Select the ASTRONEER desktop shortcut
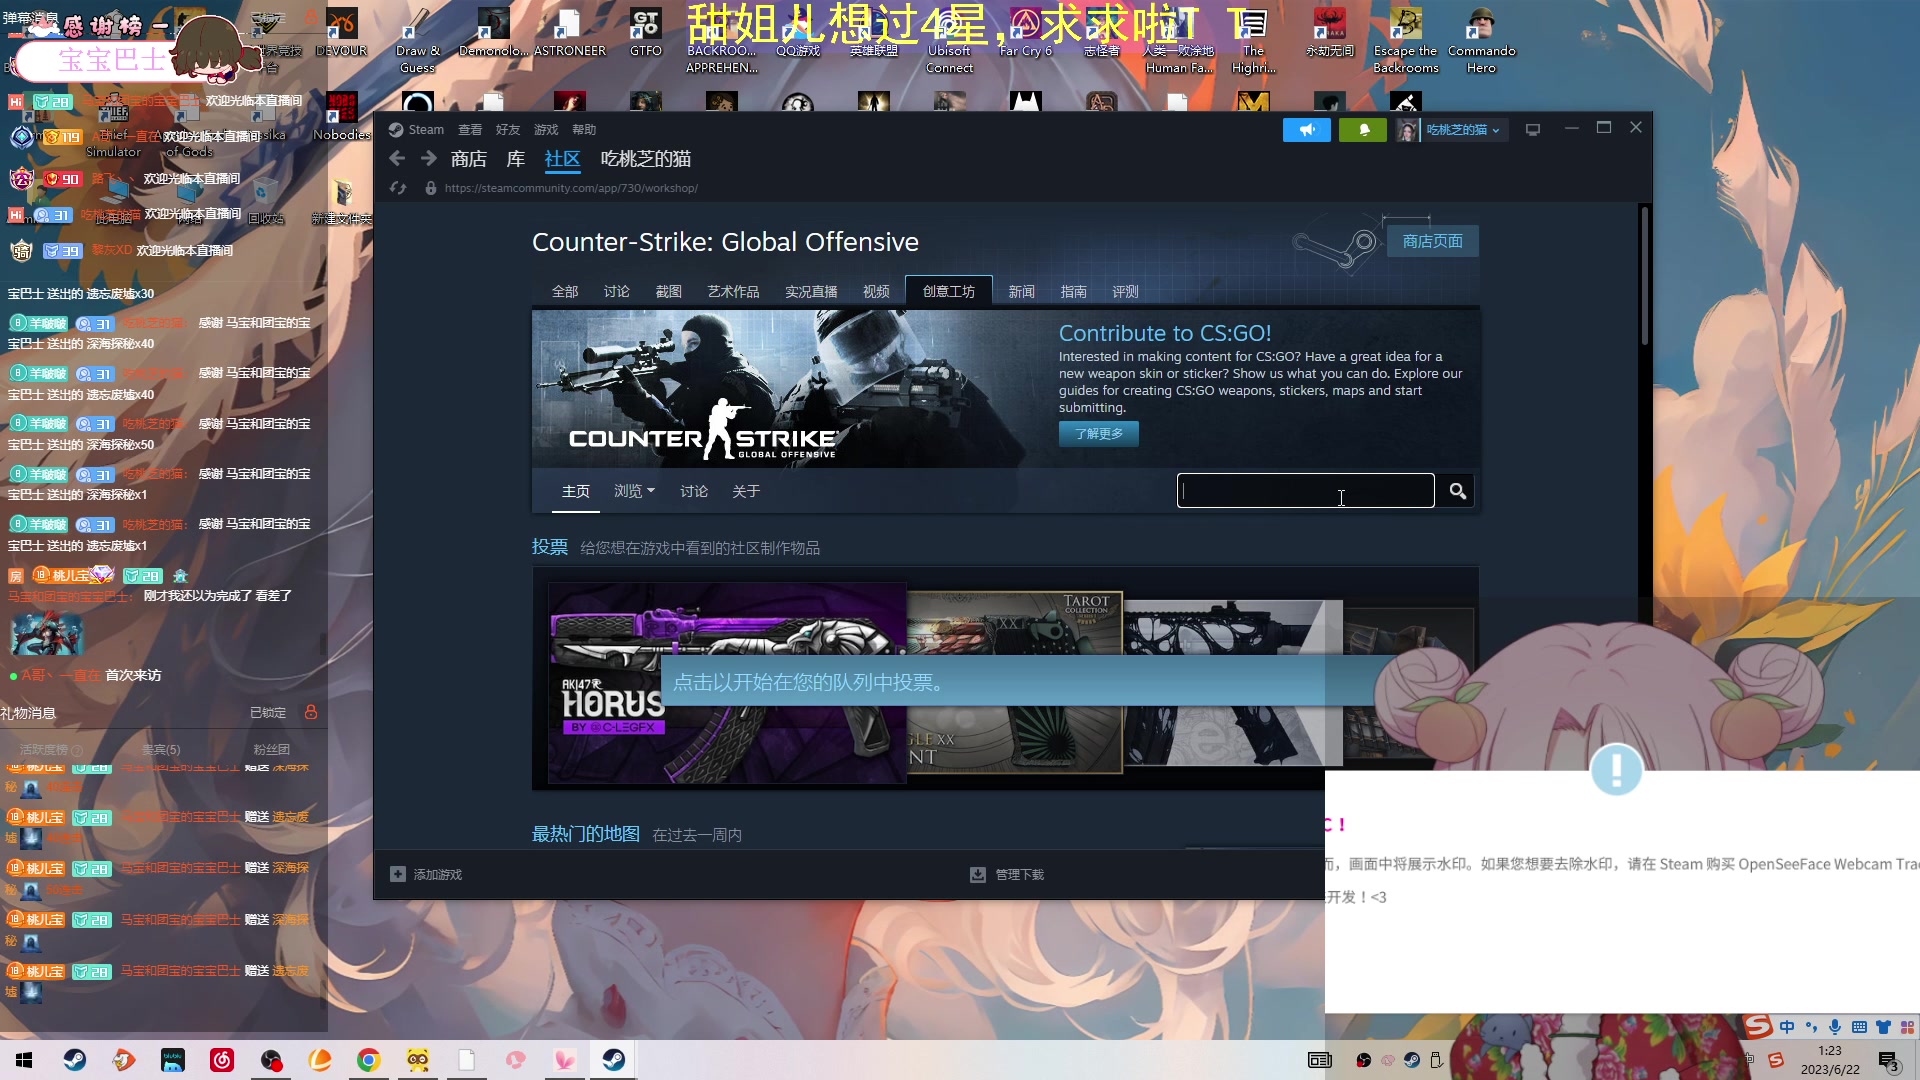1920x1080 pixels. [570, 33]
